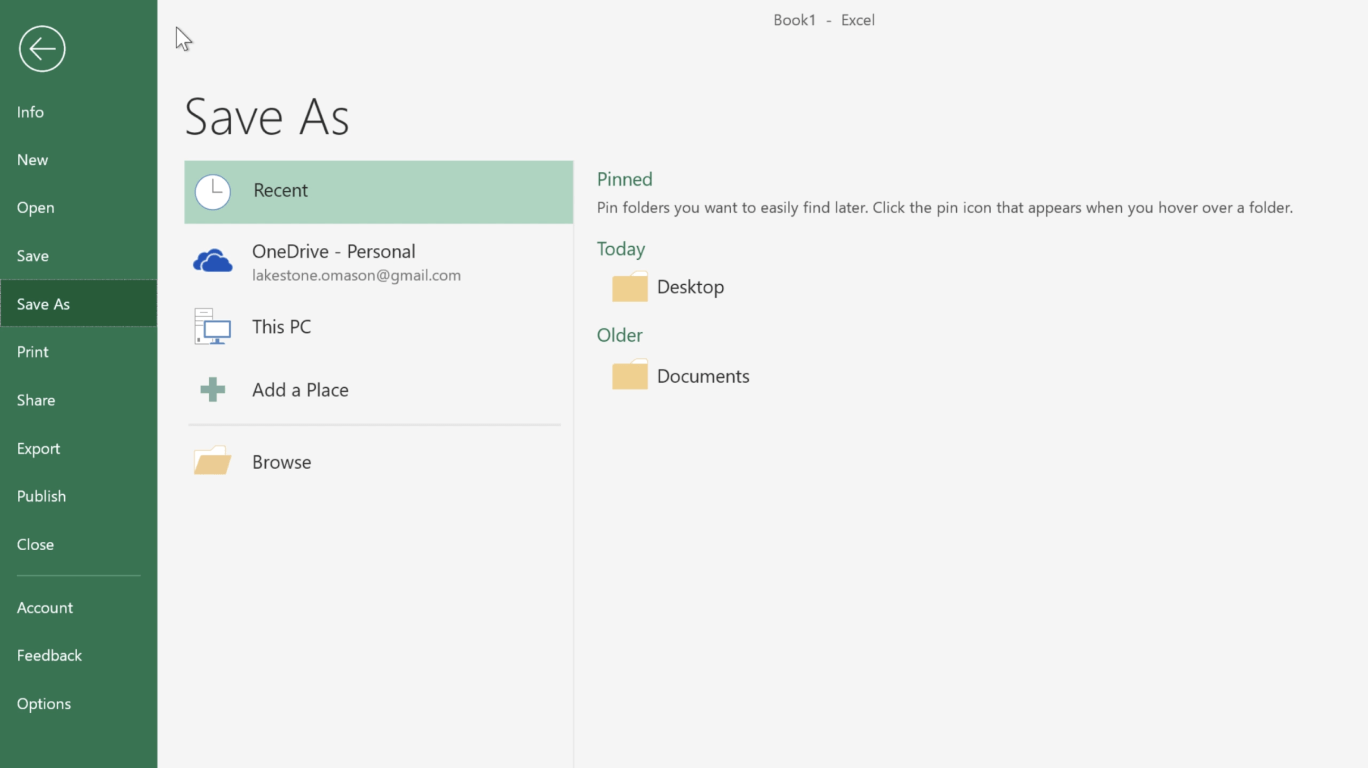This screenshot has width=1368, height=768.
Task: Click the Book1 - Excel window title
Action: point(824,20)
